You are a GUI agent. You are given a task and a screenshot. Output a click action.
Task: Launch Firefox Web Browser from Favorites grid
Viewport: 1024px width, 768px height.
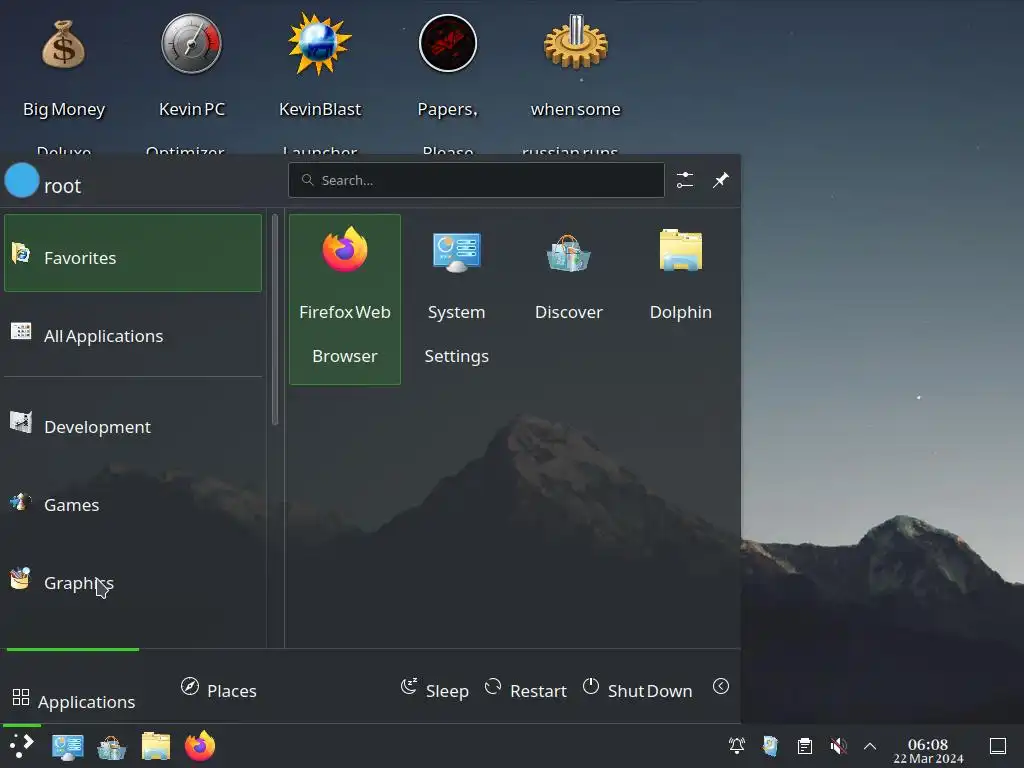(x=345, y=299)
